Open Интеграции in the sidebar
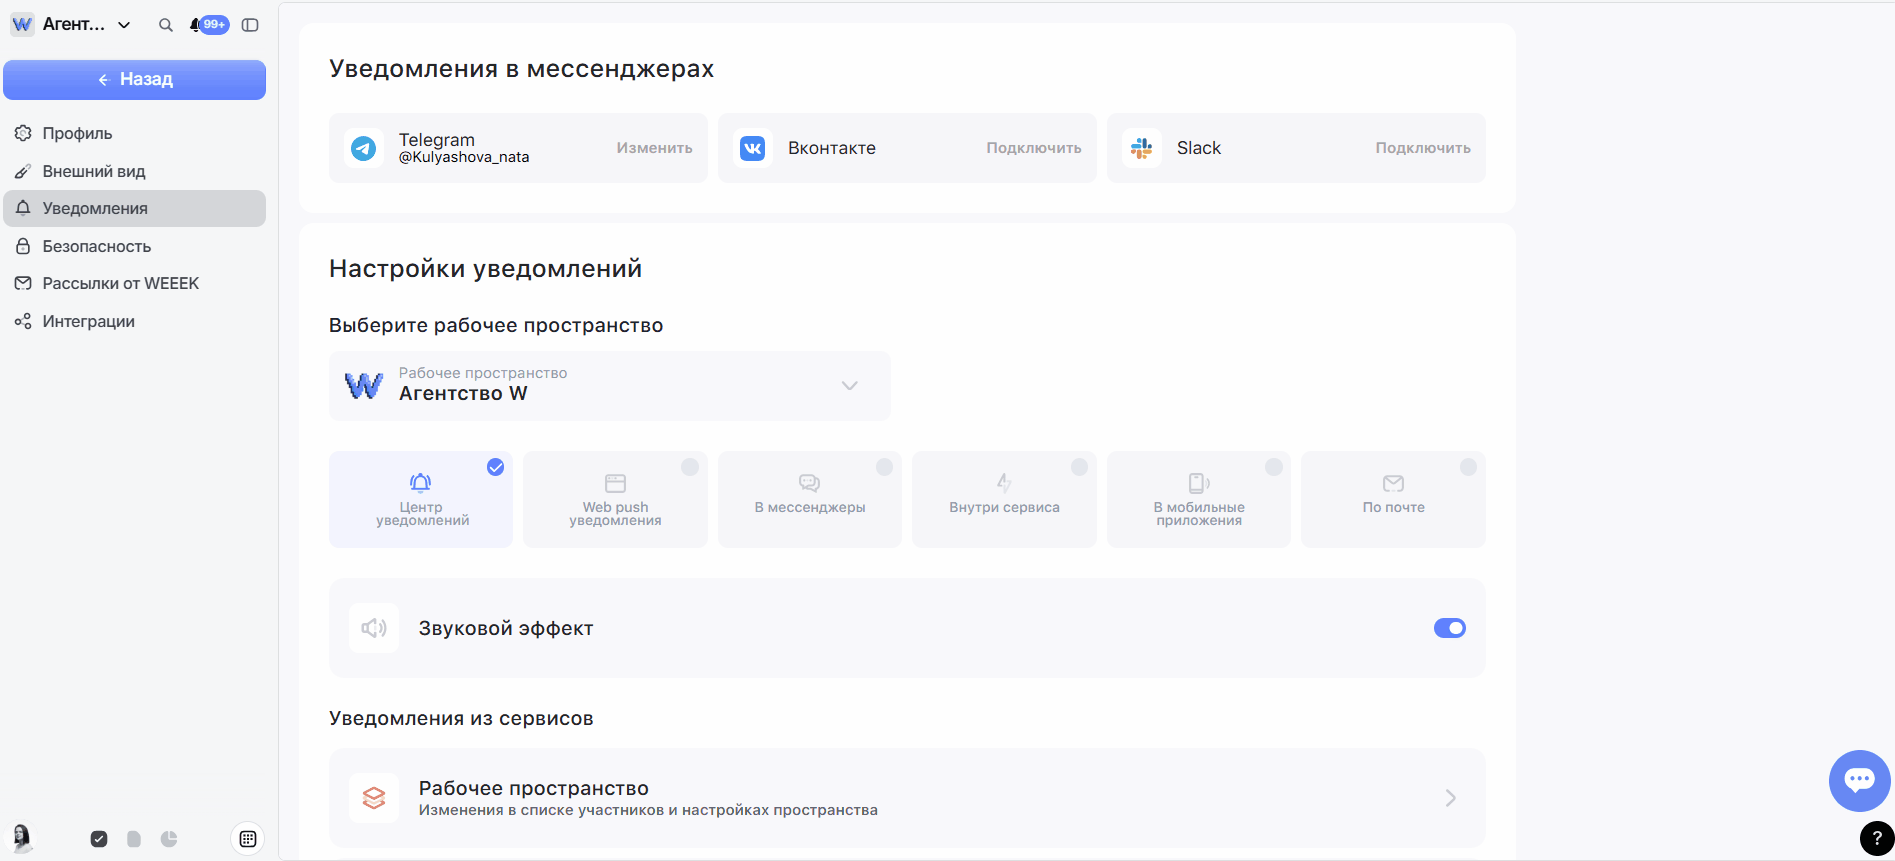This screenshot has height=861, width=1895. click(x=88, y=321)
